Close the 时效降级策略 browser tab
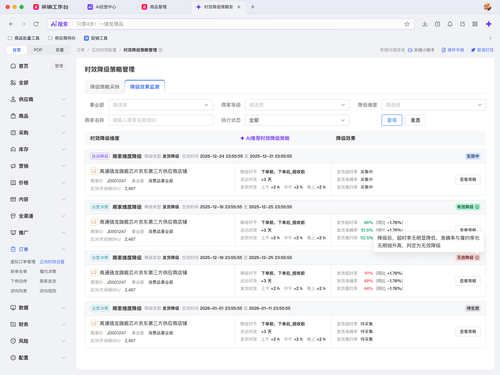Image resolution: width=500 pixels, height=375 pixels. click(239, 7)
